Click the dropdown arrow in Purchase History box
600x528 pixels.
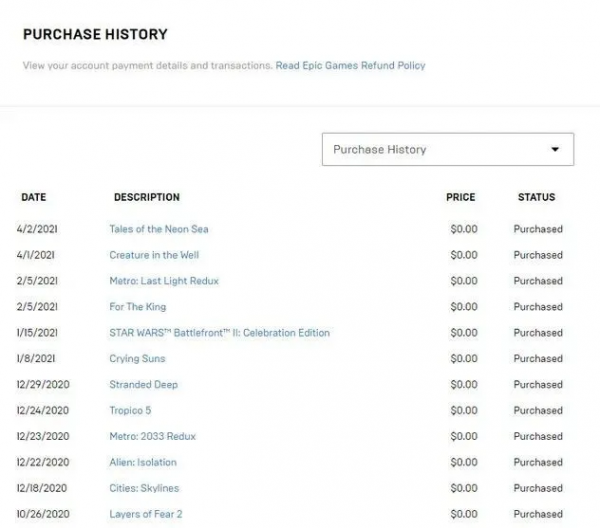click(x=555, y=150)
